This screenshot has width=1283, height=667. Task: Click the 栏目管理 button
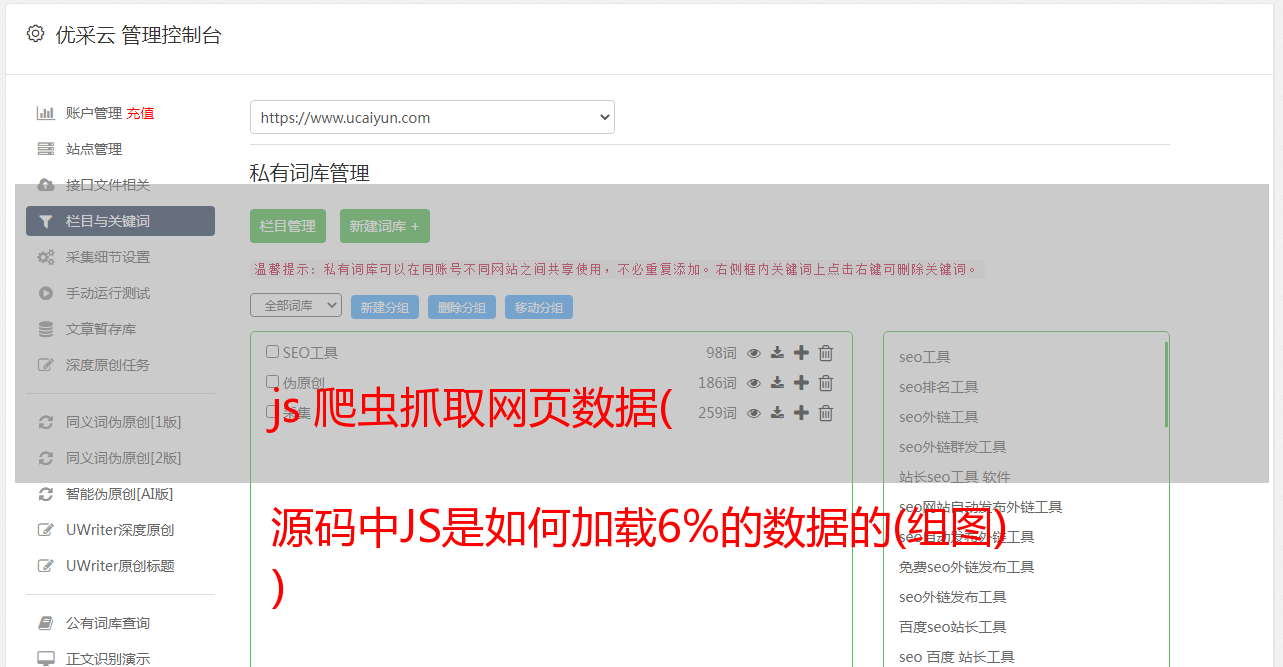click(288, 226)
